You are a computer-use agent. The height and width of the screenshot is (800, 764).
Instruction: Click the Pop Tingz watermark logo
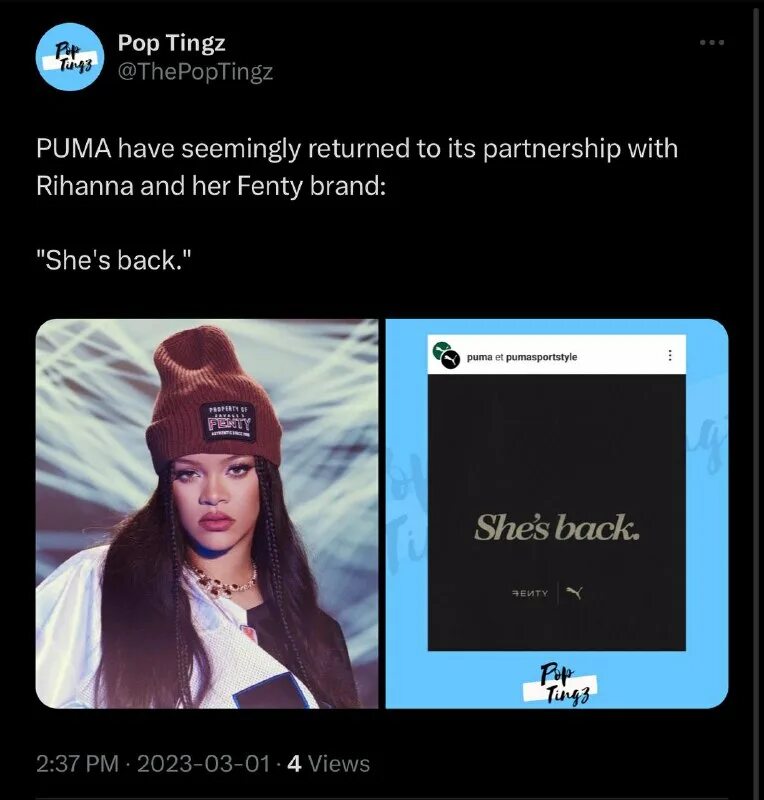(x=560, y=685)
